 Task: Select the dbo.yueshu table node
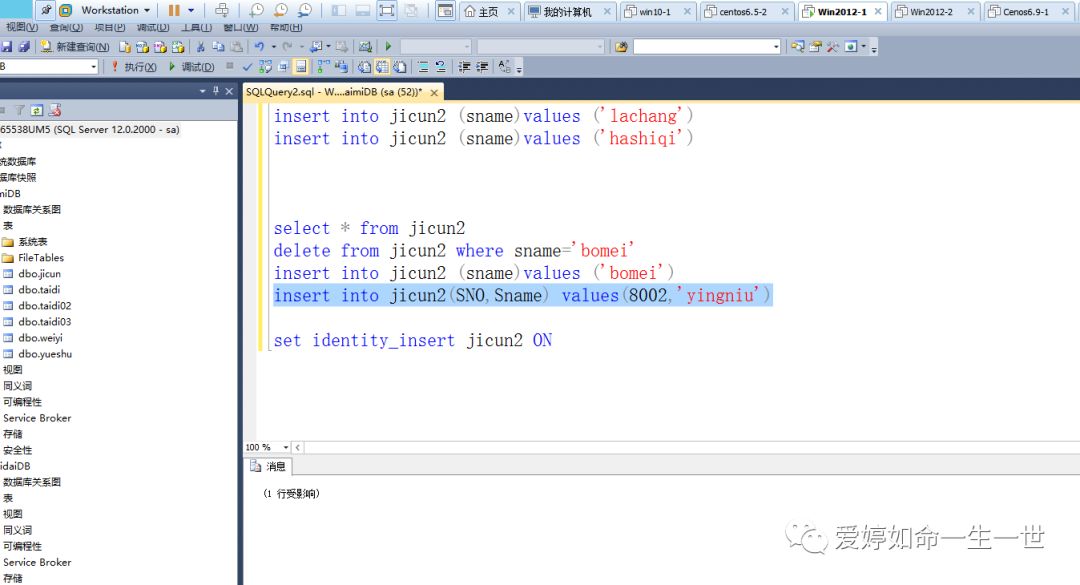tap(45, 354)
